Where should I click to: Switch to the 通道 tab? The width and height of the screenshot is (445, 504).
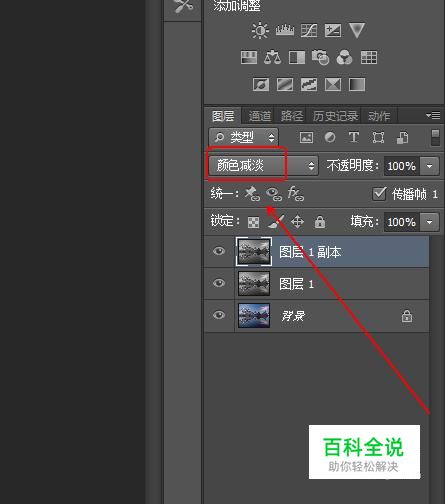click(x=260, y=116)
